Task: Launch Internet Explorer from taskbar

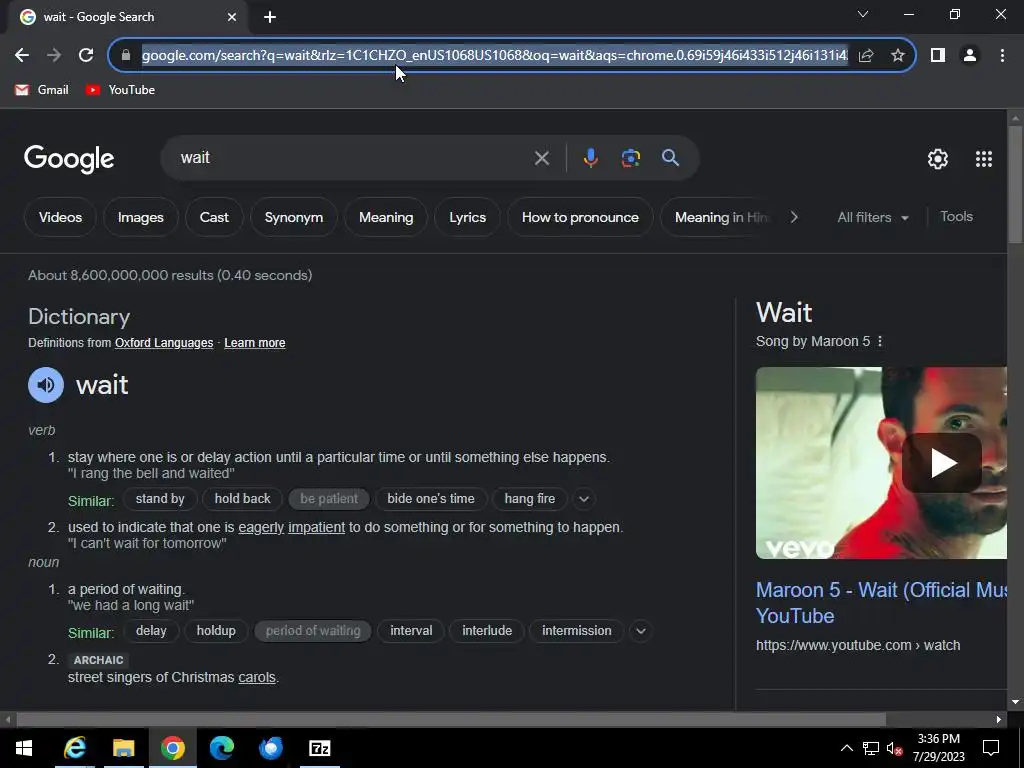Action: point(74,748)
